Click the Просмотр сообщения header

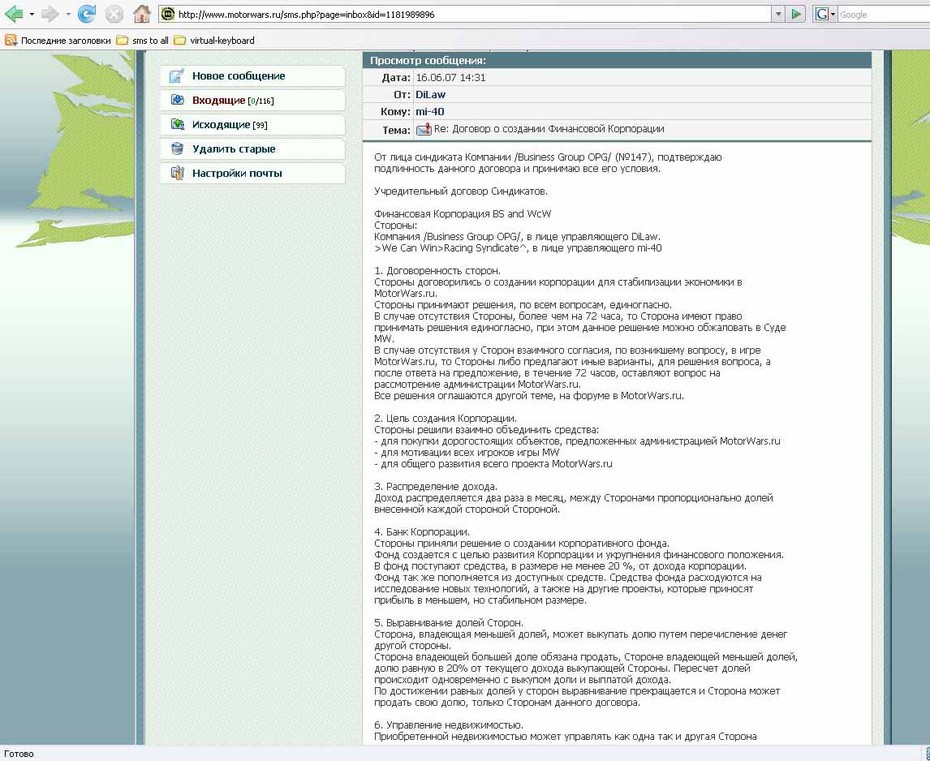pyautogui.click(x=428, y=60)
